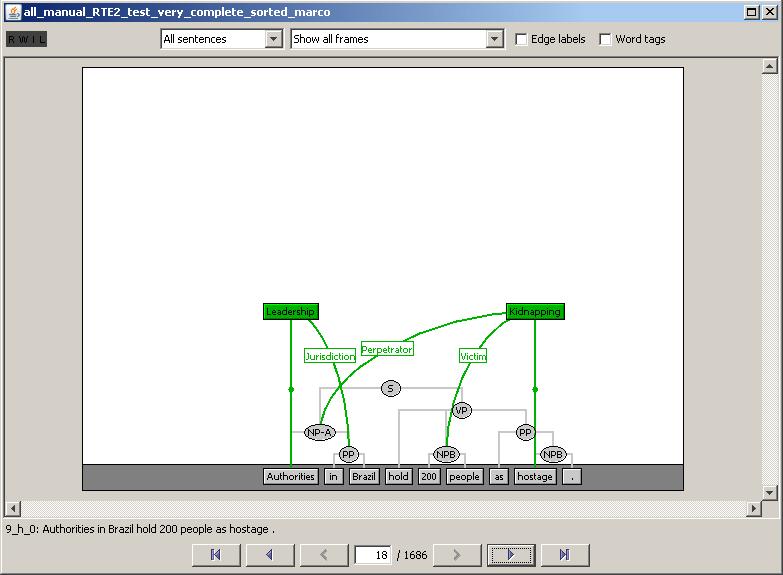Select the PP node above 'as hostage'
Screen dimensions: 783x575
point(525,432)
